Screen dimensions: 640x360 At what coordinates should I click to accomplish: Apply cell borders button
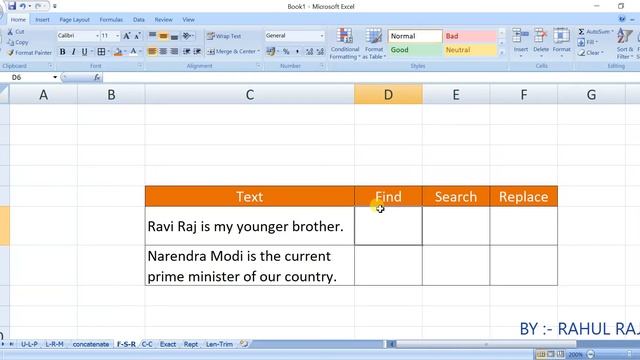(x=101, y=52)
